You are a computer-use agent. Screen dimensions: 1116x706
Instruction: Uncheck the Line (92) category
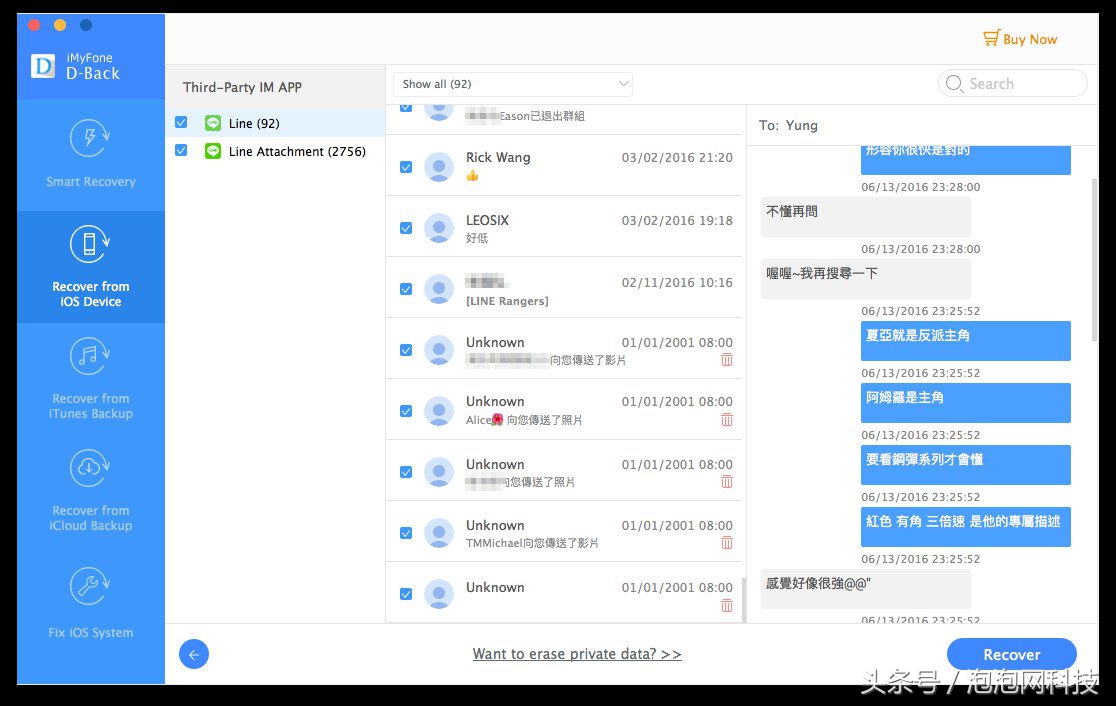pyautogui.click(x=181, y=122)
